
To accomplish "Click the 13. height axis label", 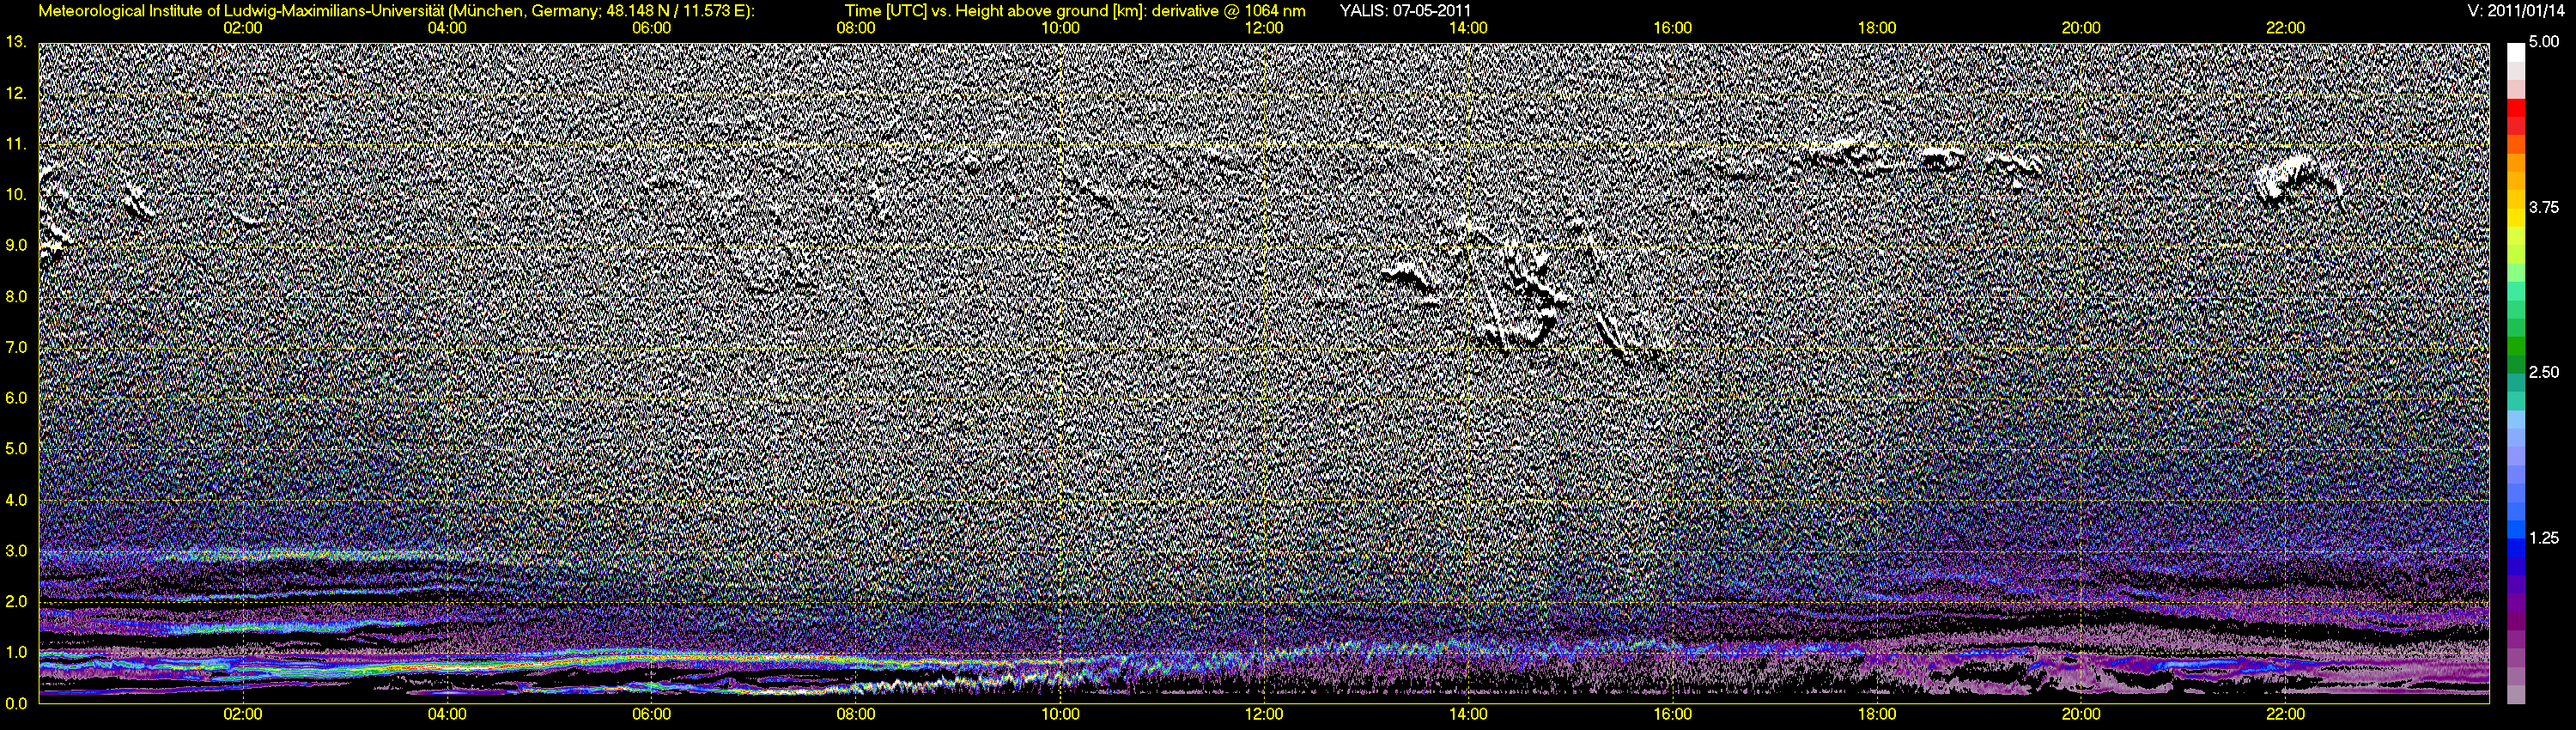I will coord(16,42).
